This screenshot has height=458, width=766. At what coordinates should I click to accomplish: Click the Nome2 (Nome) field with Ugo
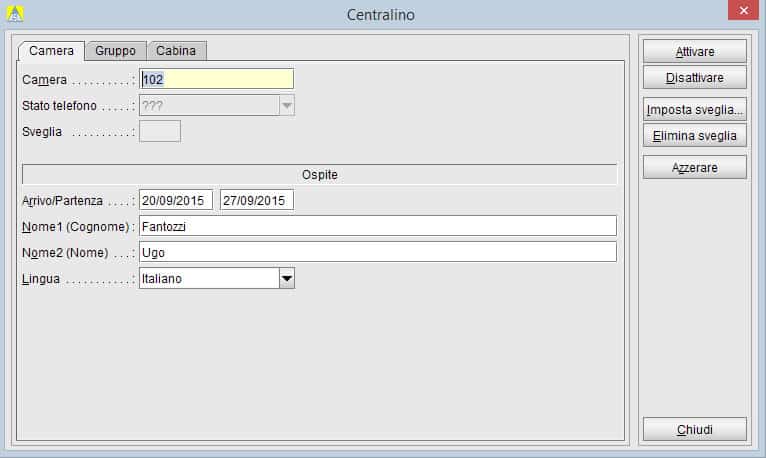pyautogui.click(x=377, y=252)
